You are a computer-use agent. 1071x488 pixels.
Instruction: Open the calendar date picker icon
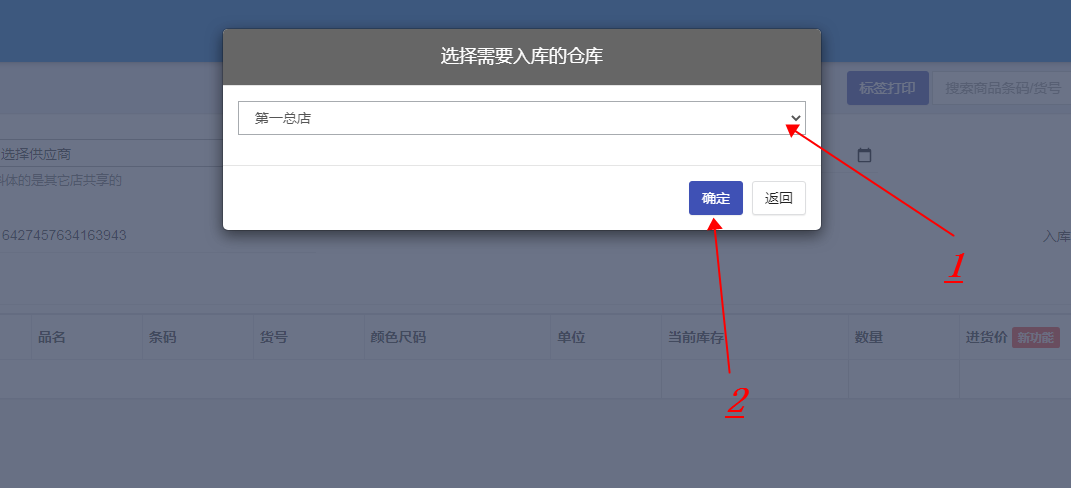pos(864,155)
